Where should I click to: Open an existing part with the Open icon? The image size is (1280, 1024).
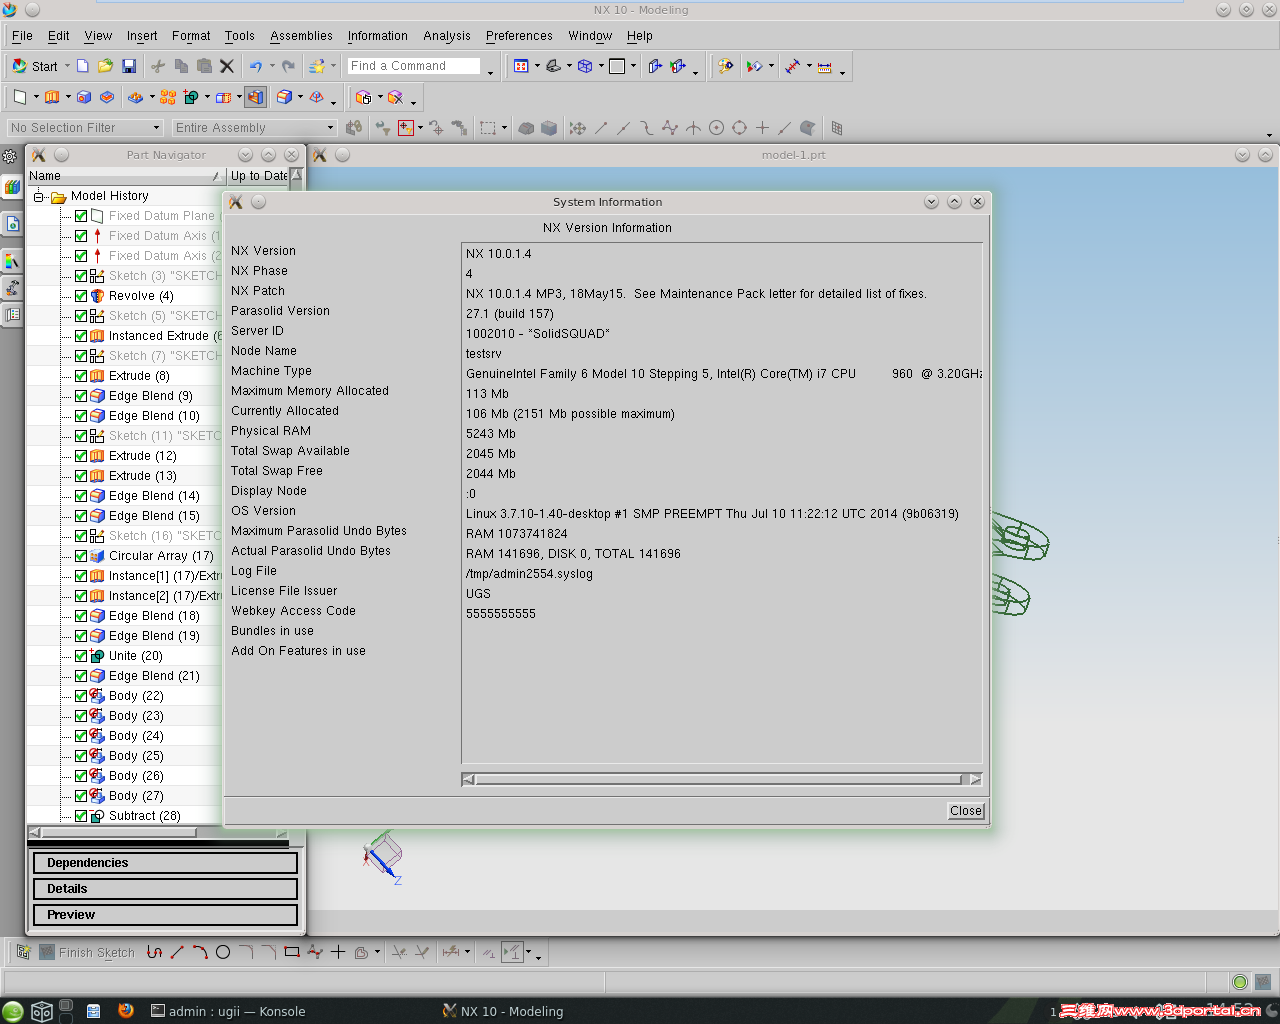(105, 66)
